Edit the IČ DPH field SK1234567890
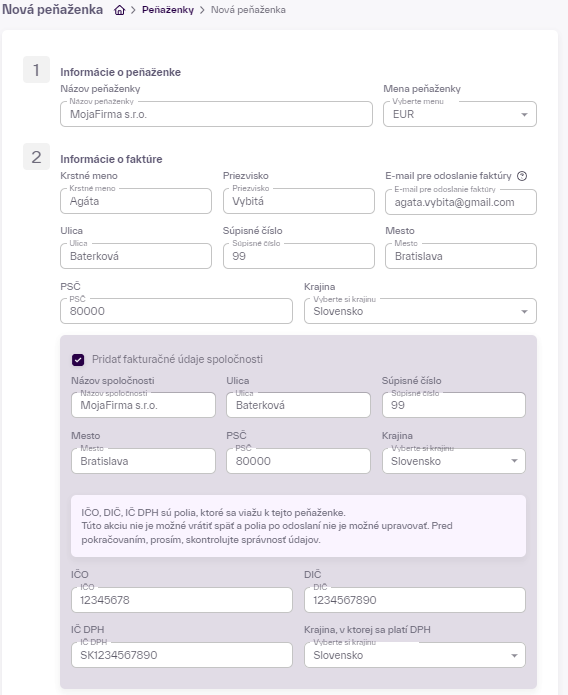 pos(182,655)
